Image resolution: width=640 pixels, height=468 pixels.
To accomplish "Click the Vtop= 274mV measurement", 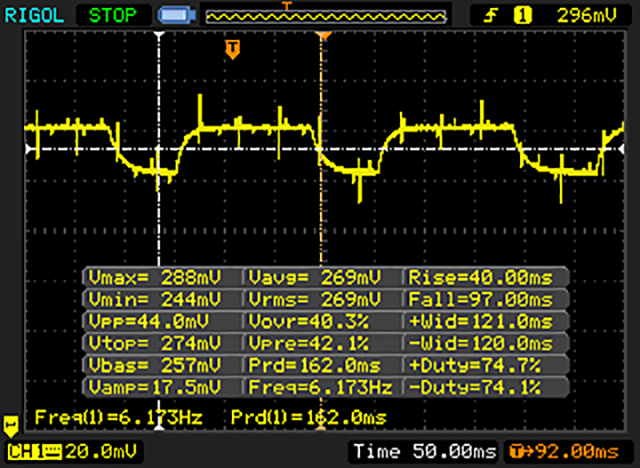I will pos(155,343).
